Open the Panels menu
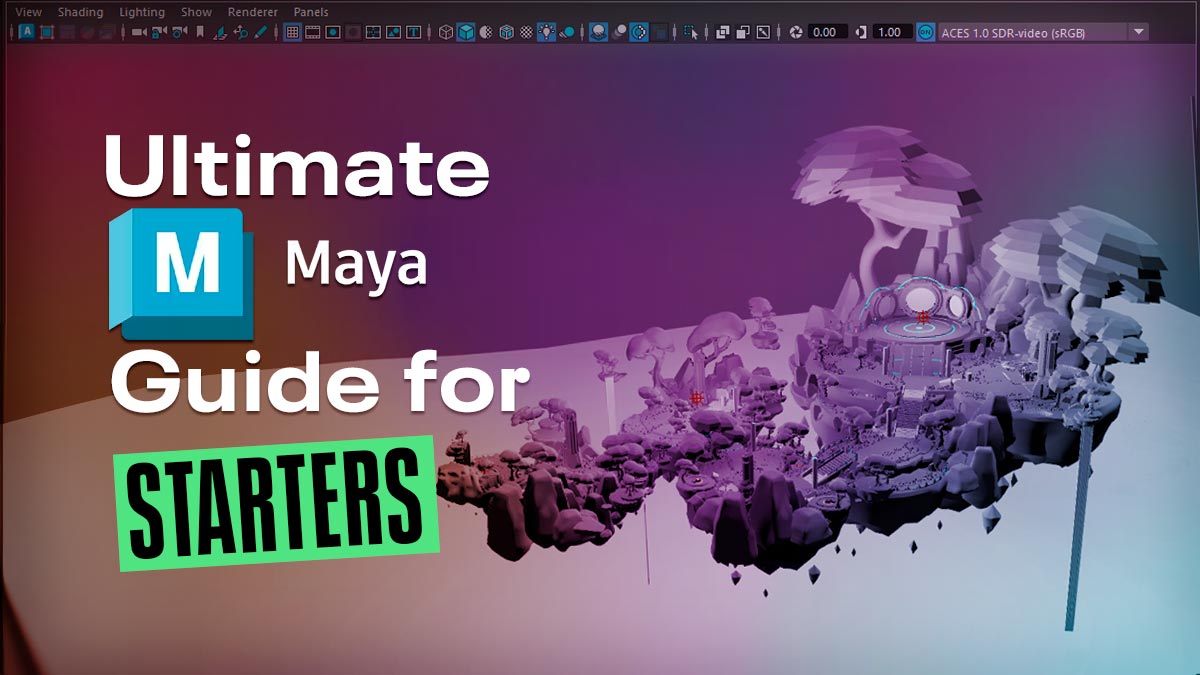Image resolution: width=1200 pixels, height=675 pixels. [x=311, y=12]
